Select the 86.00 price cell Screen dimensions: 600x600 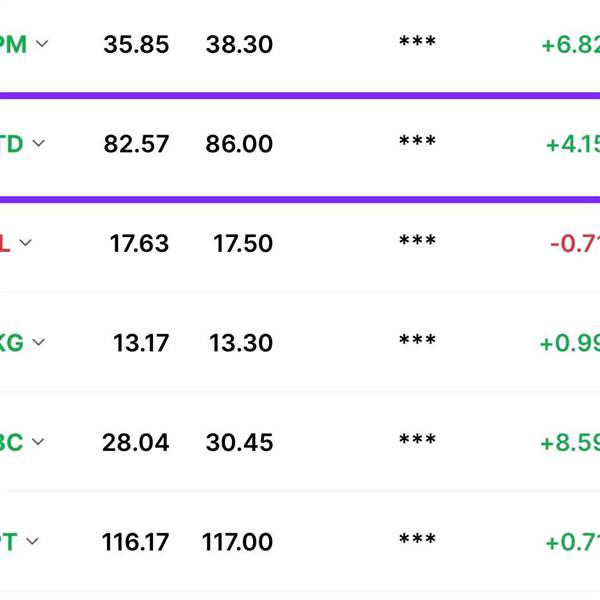click(239, 144)
